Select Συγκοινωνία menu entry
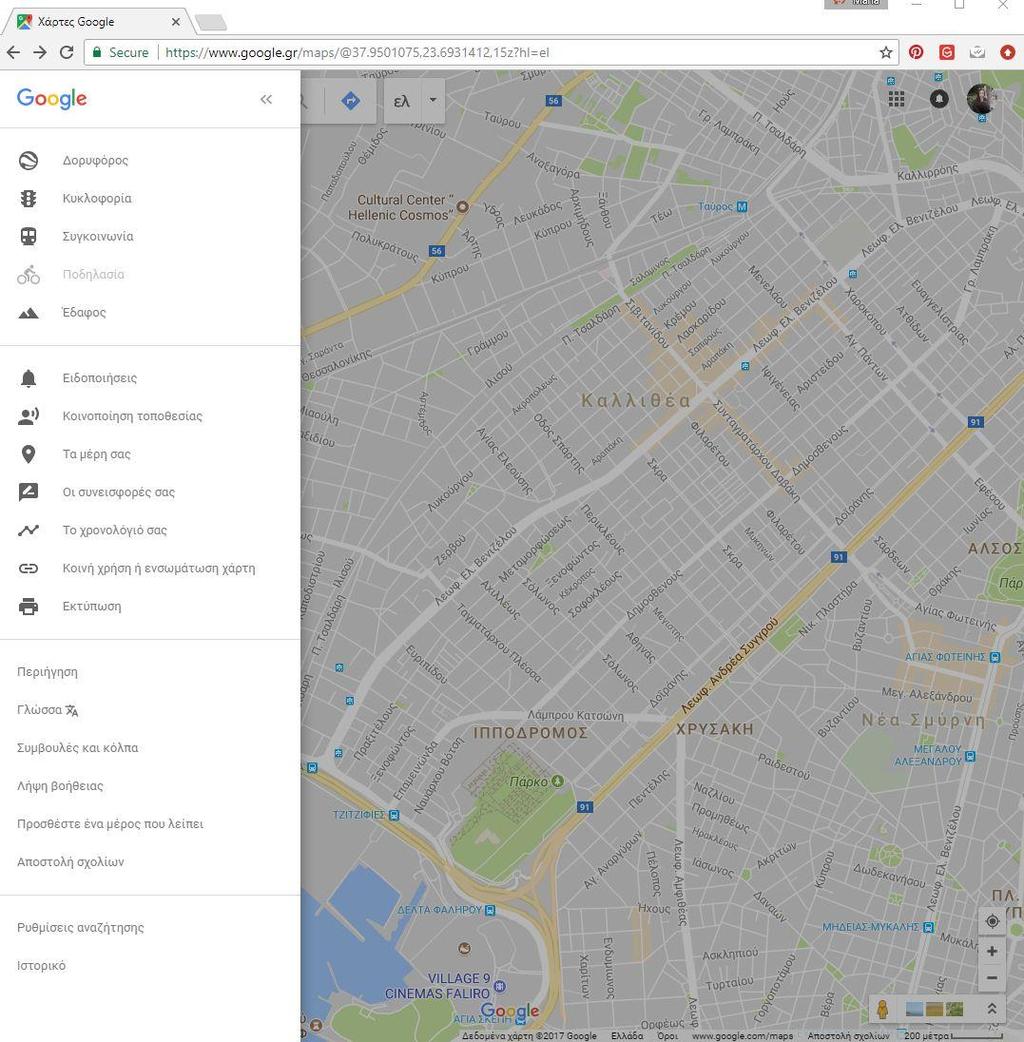 98,237
